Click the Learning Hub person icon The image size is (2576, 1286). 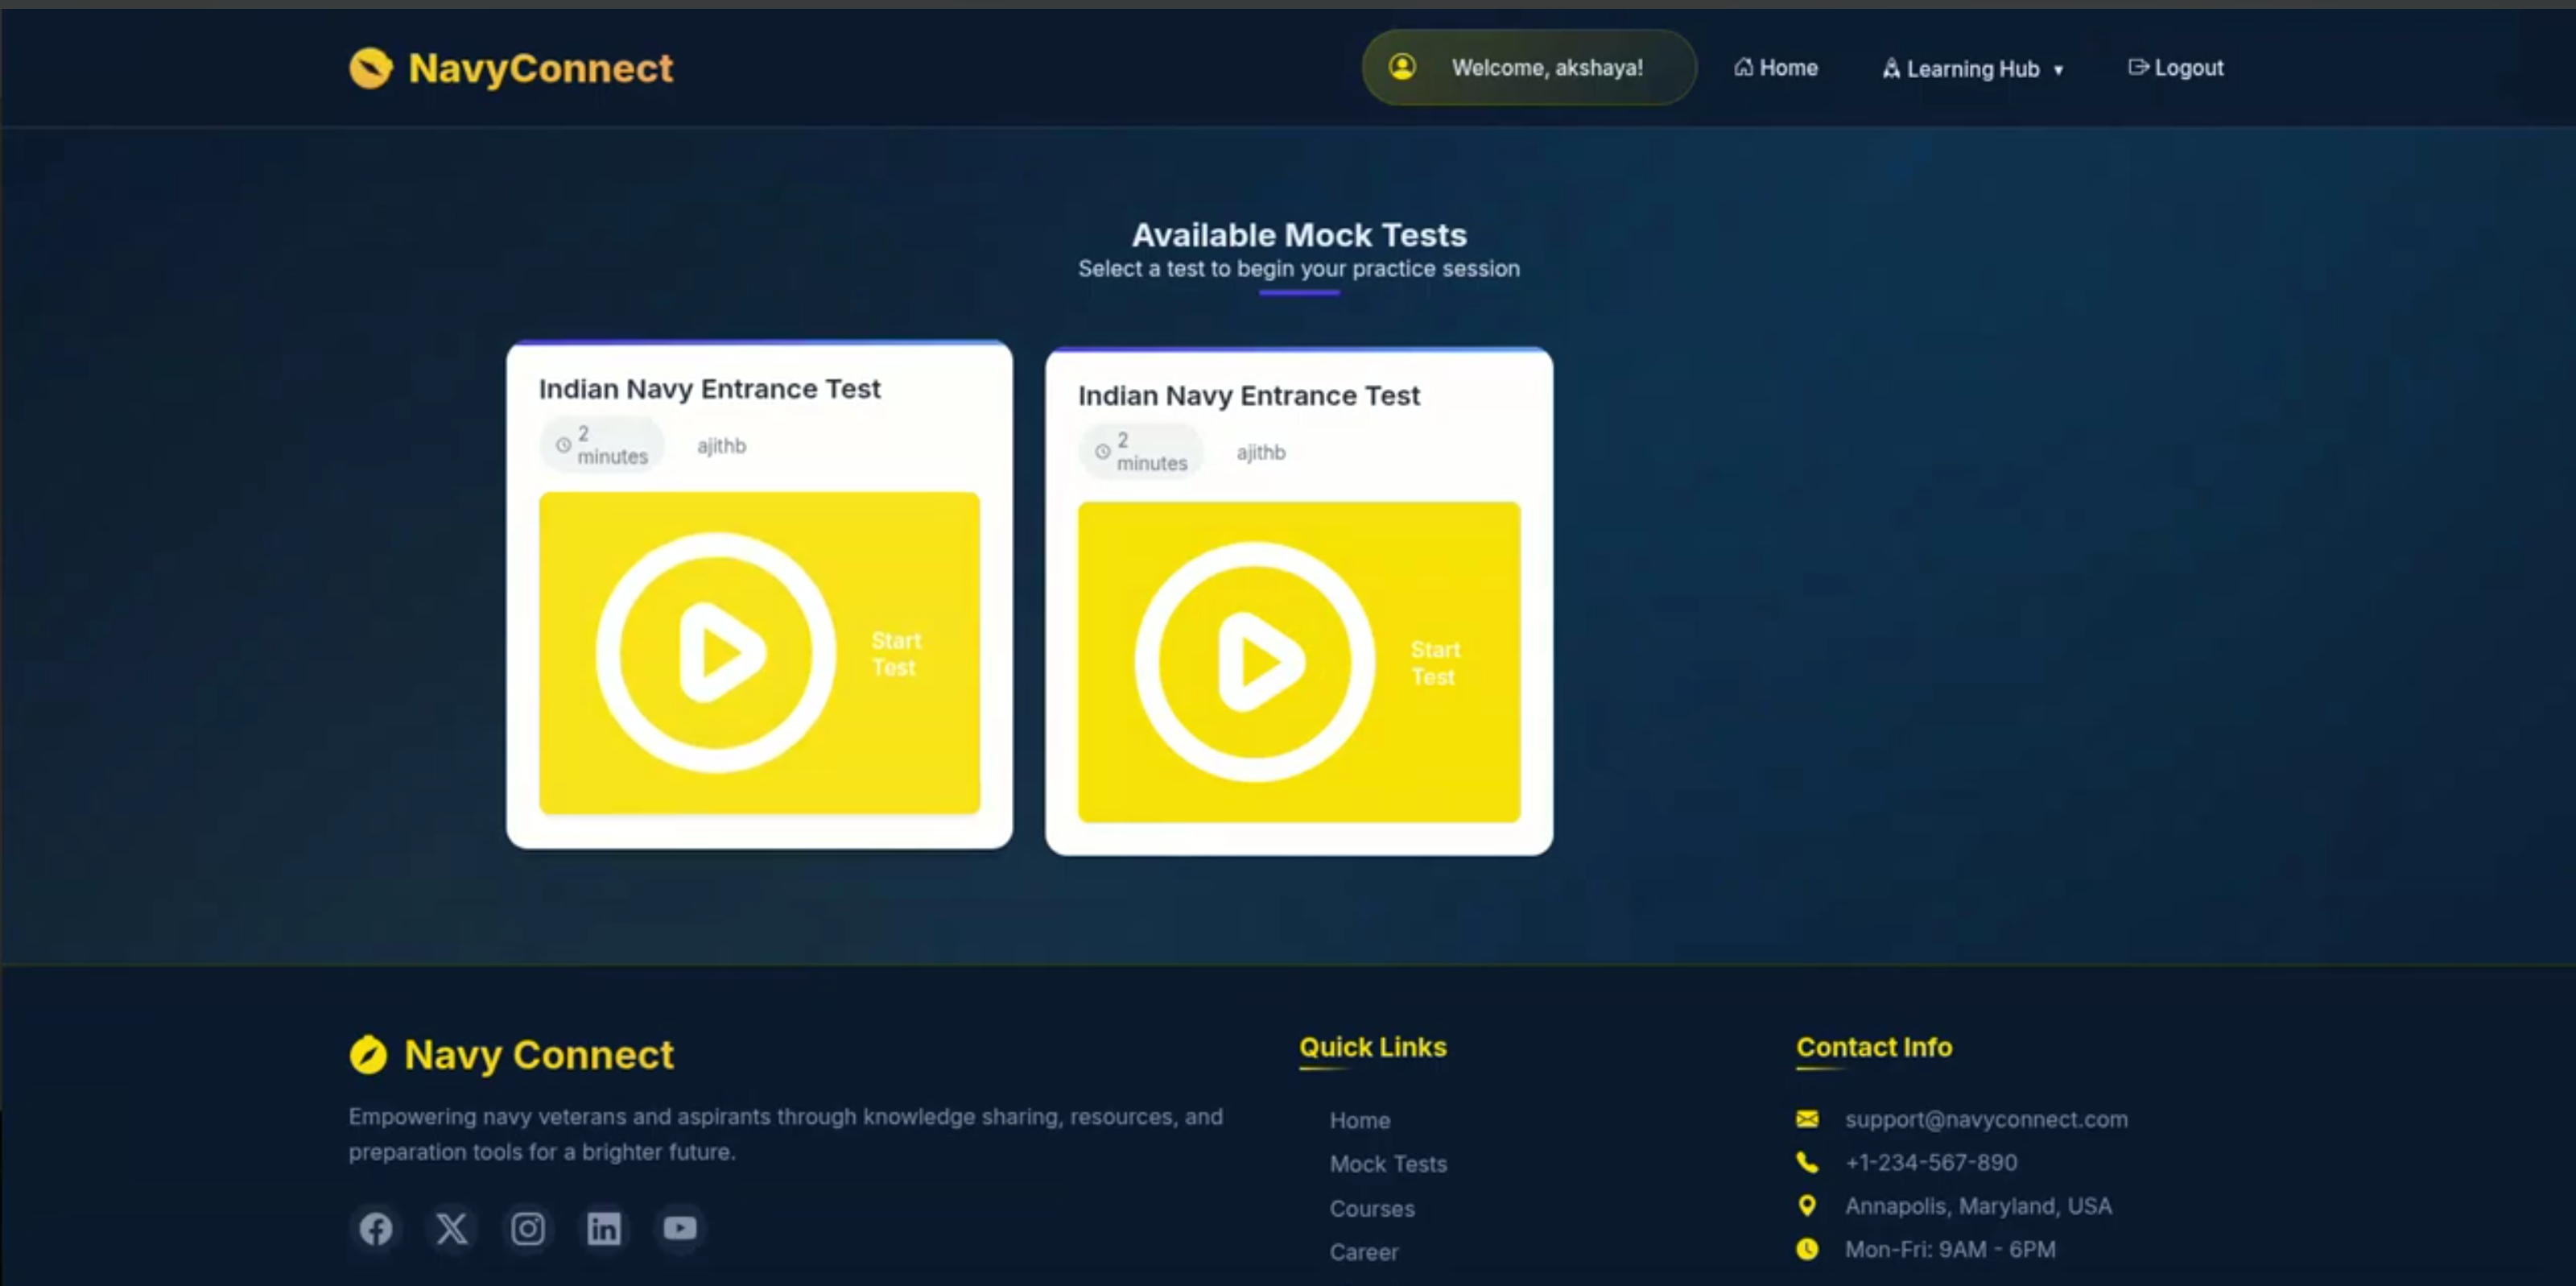tap(1891, 68)
